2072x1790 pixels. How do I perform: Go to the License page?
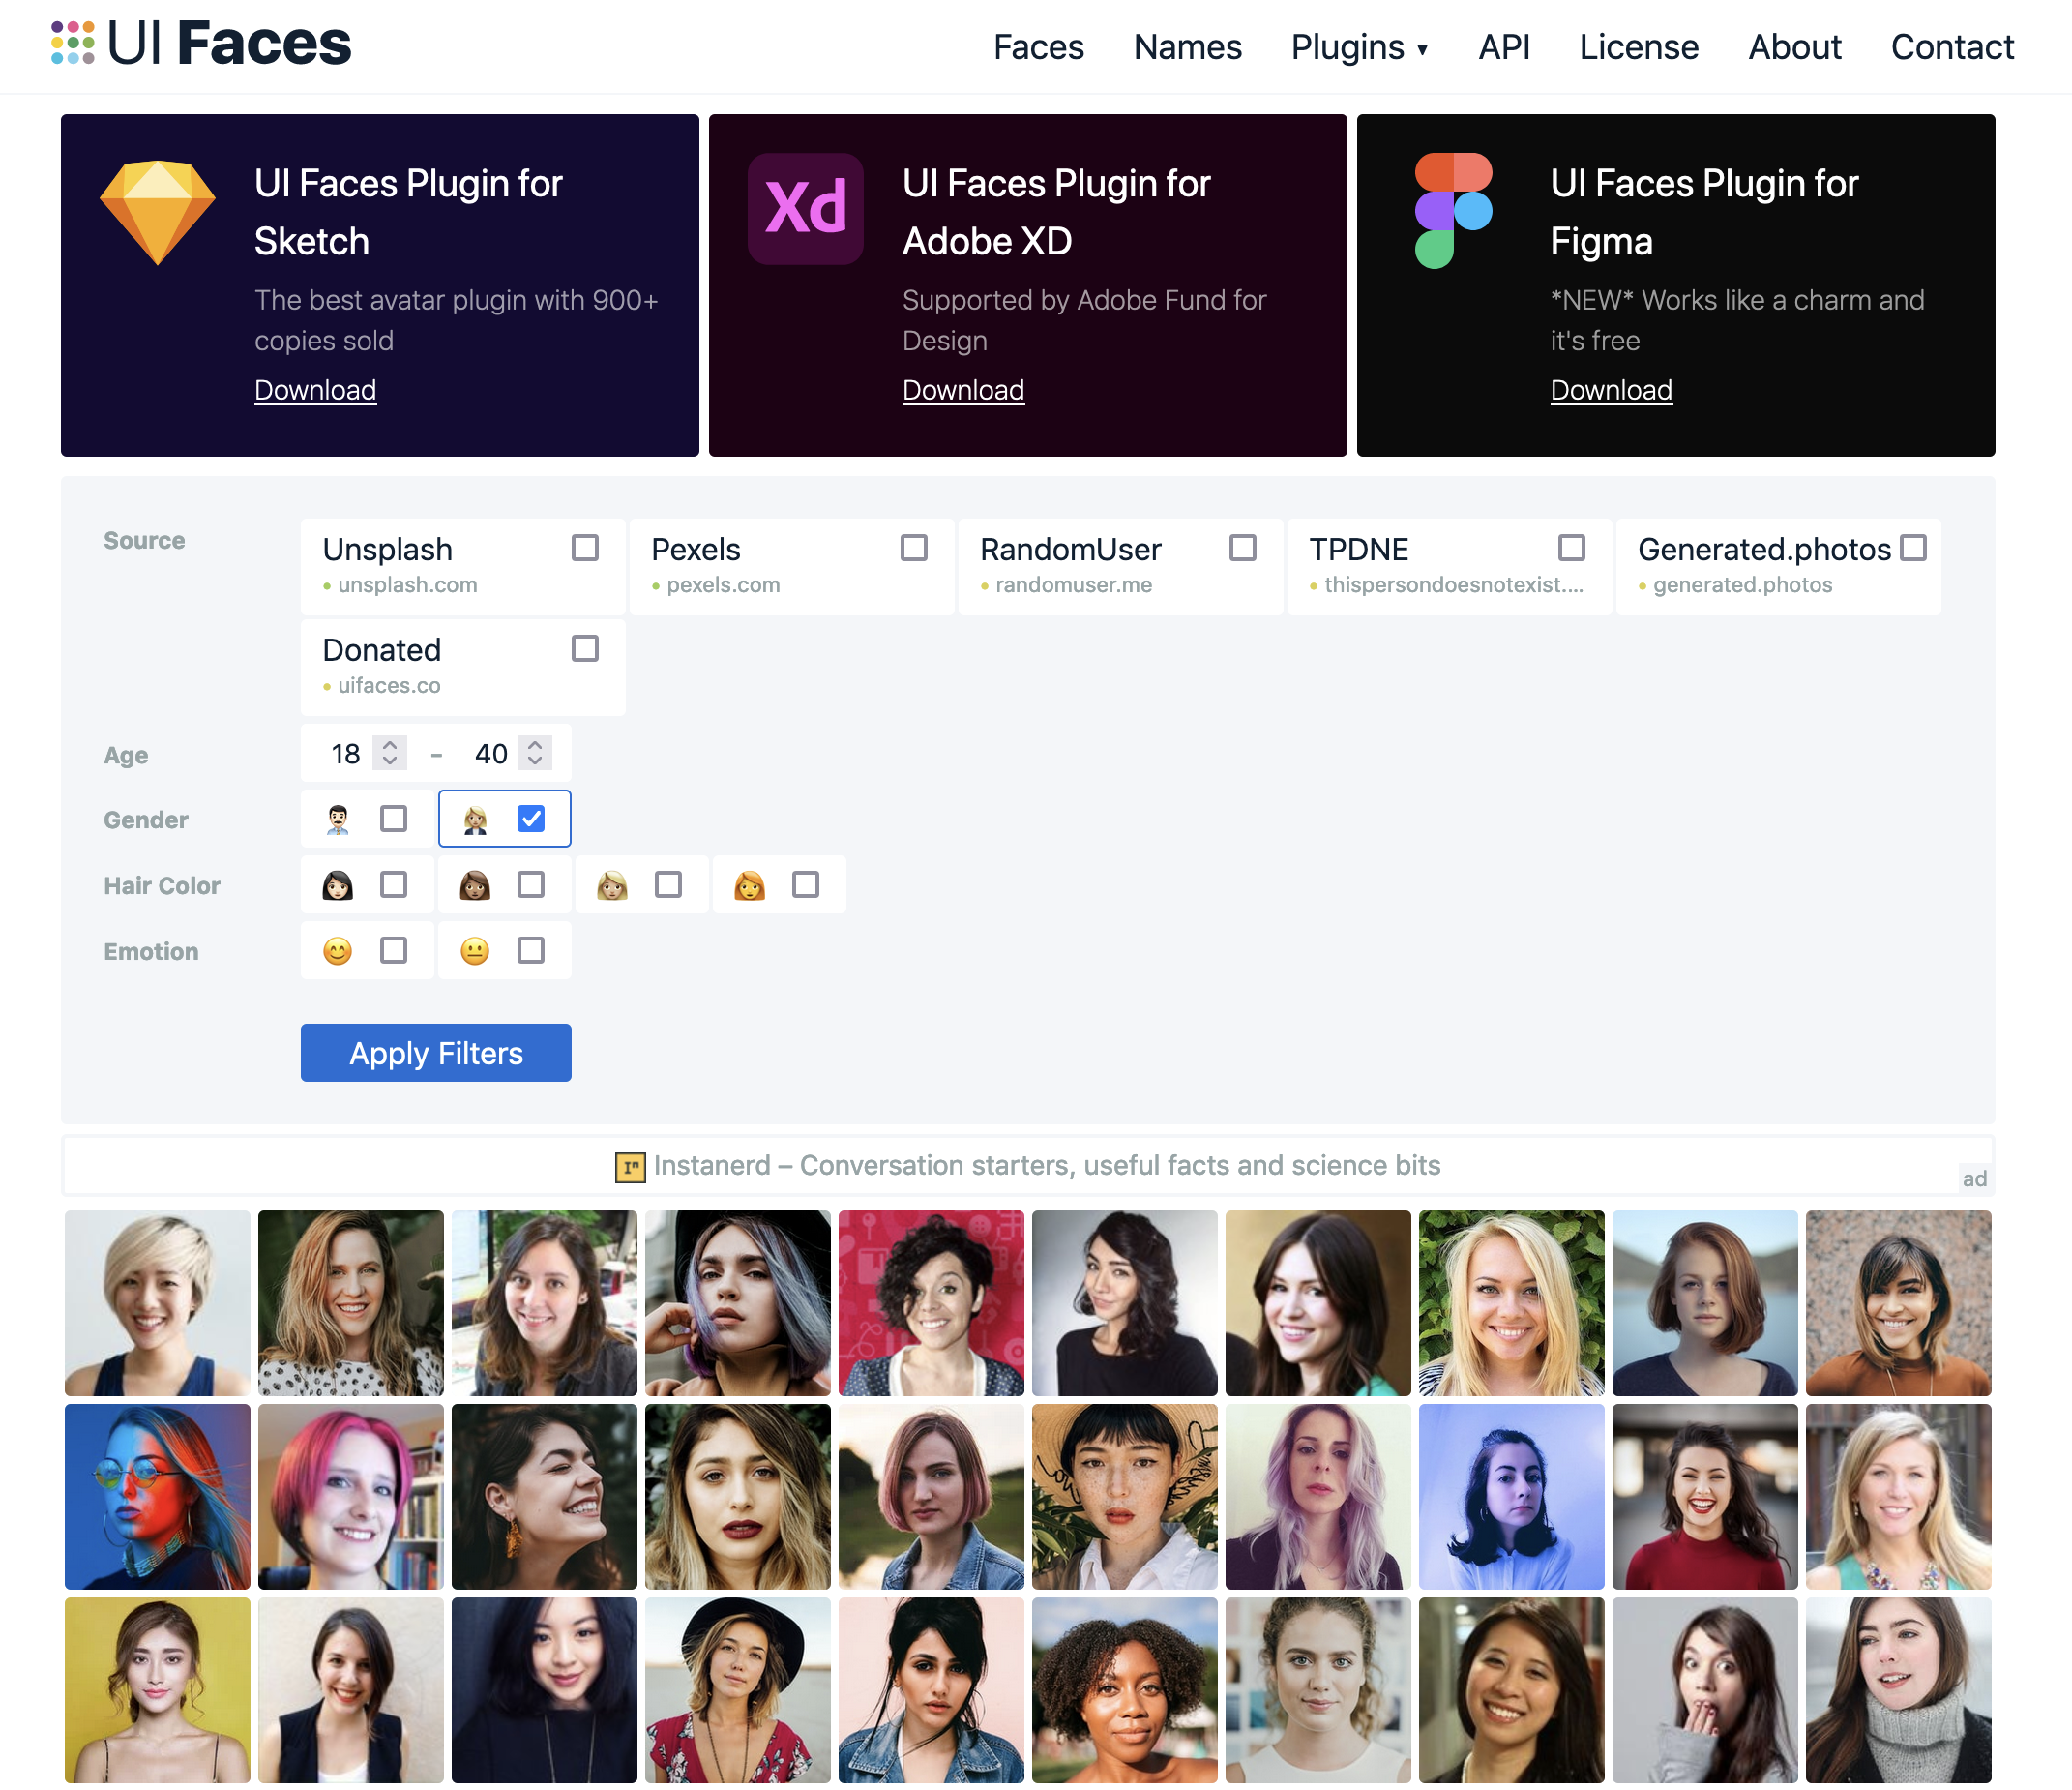[1638, 47]
